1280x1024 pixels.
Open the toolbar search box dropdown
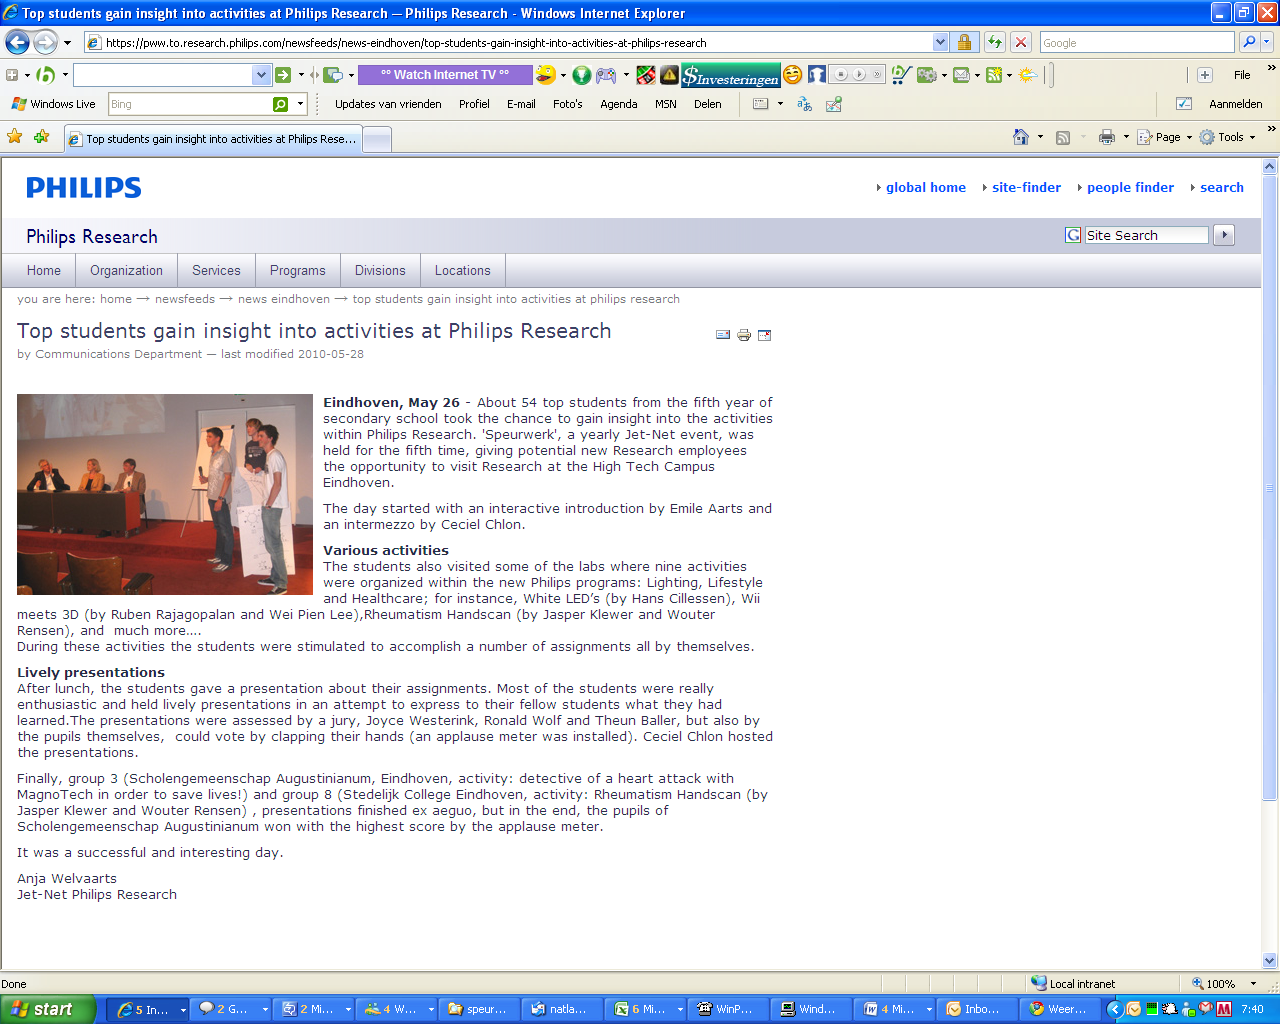261,75
